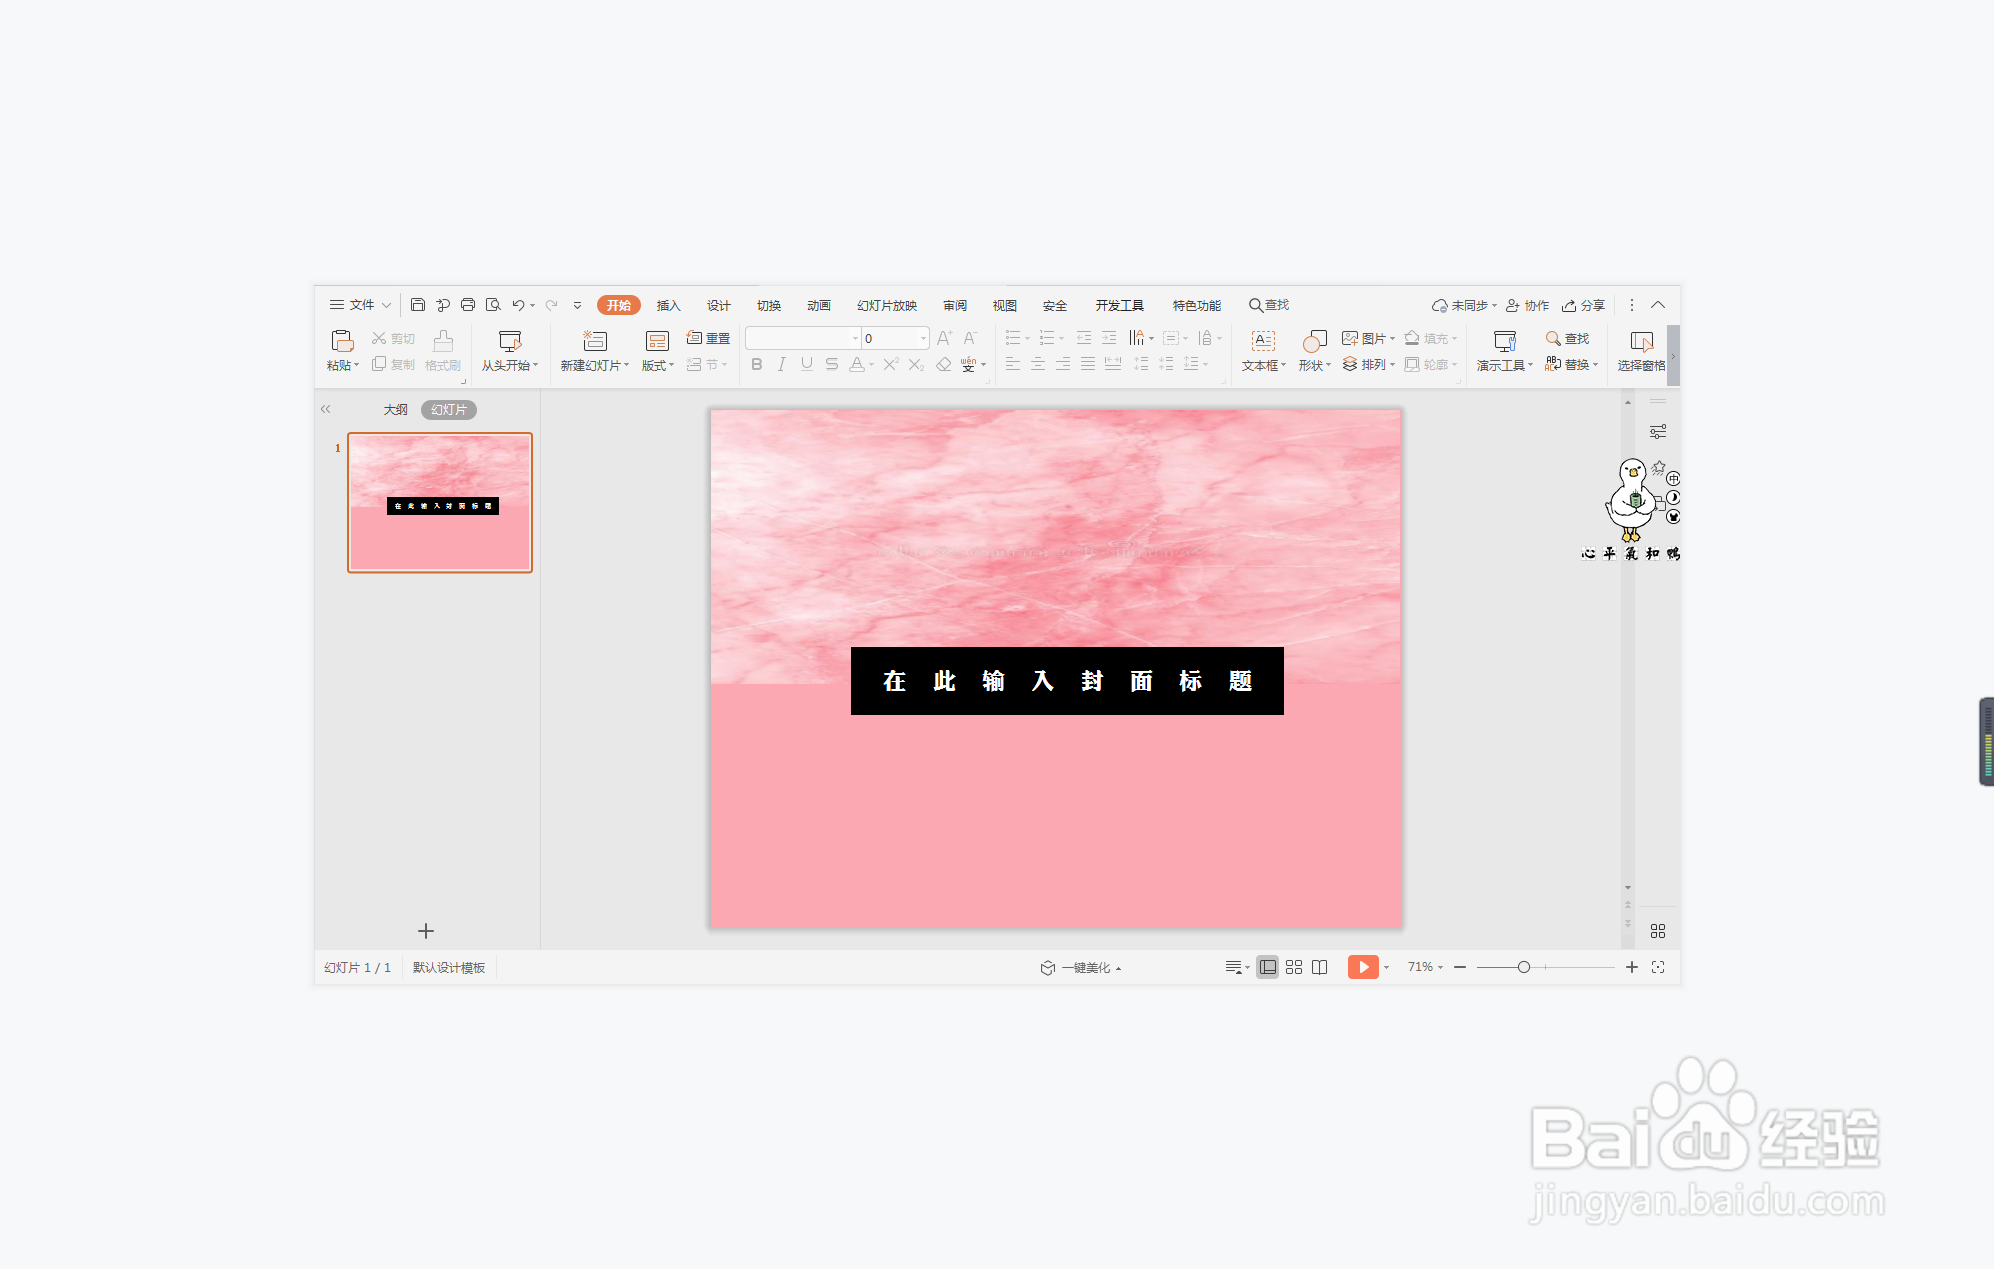Click the zoom in plus icon
1994x1269 pixels.
coord(1632,967)
